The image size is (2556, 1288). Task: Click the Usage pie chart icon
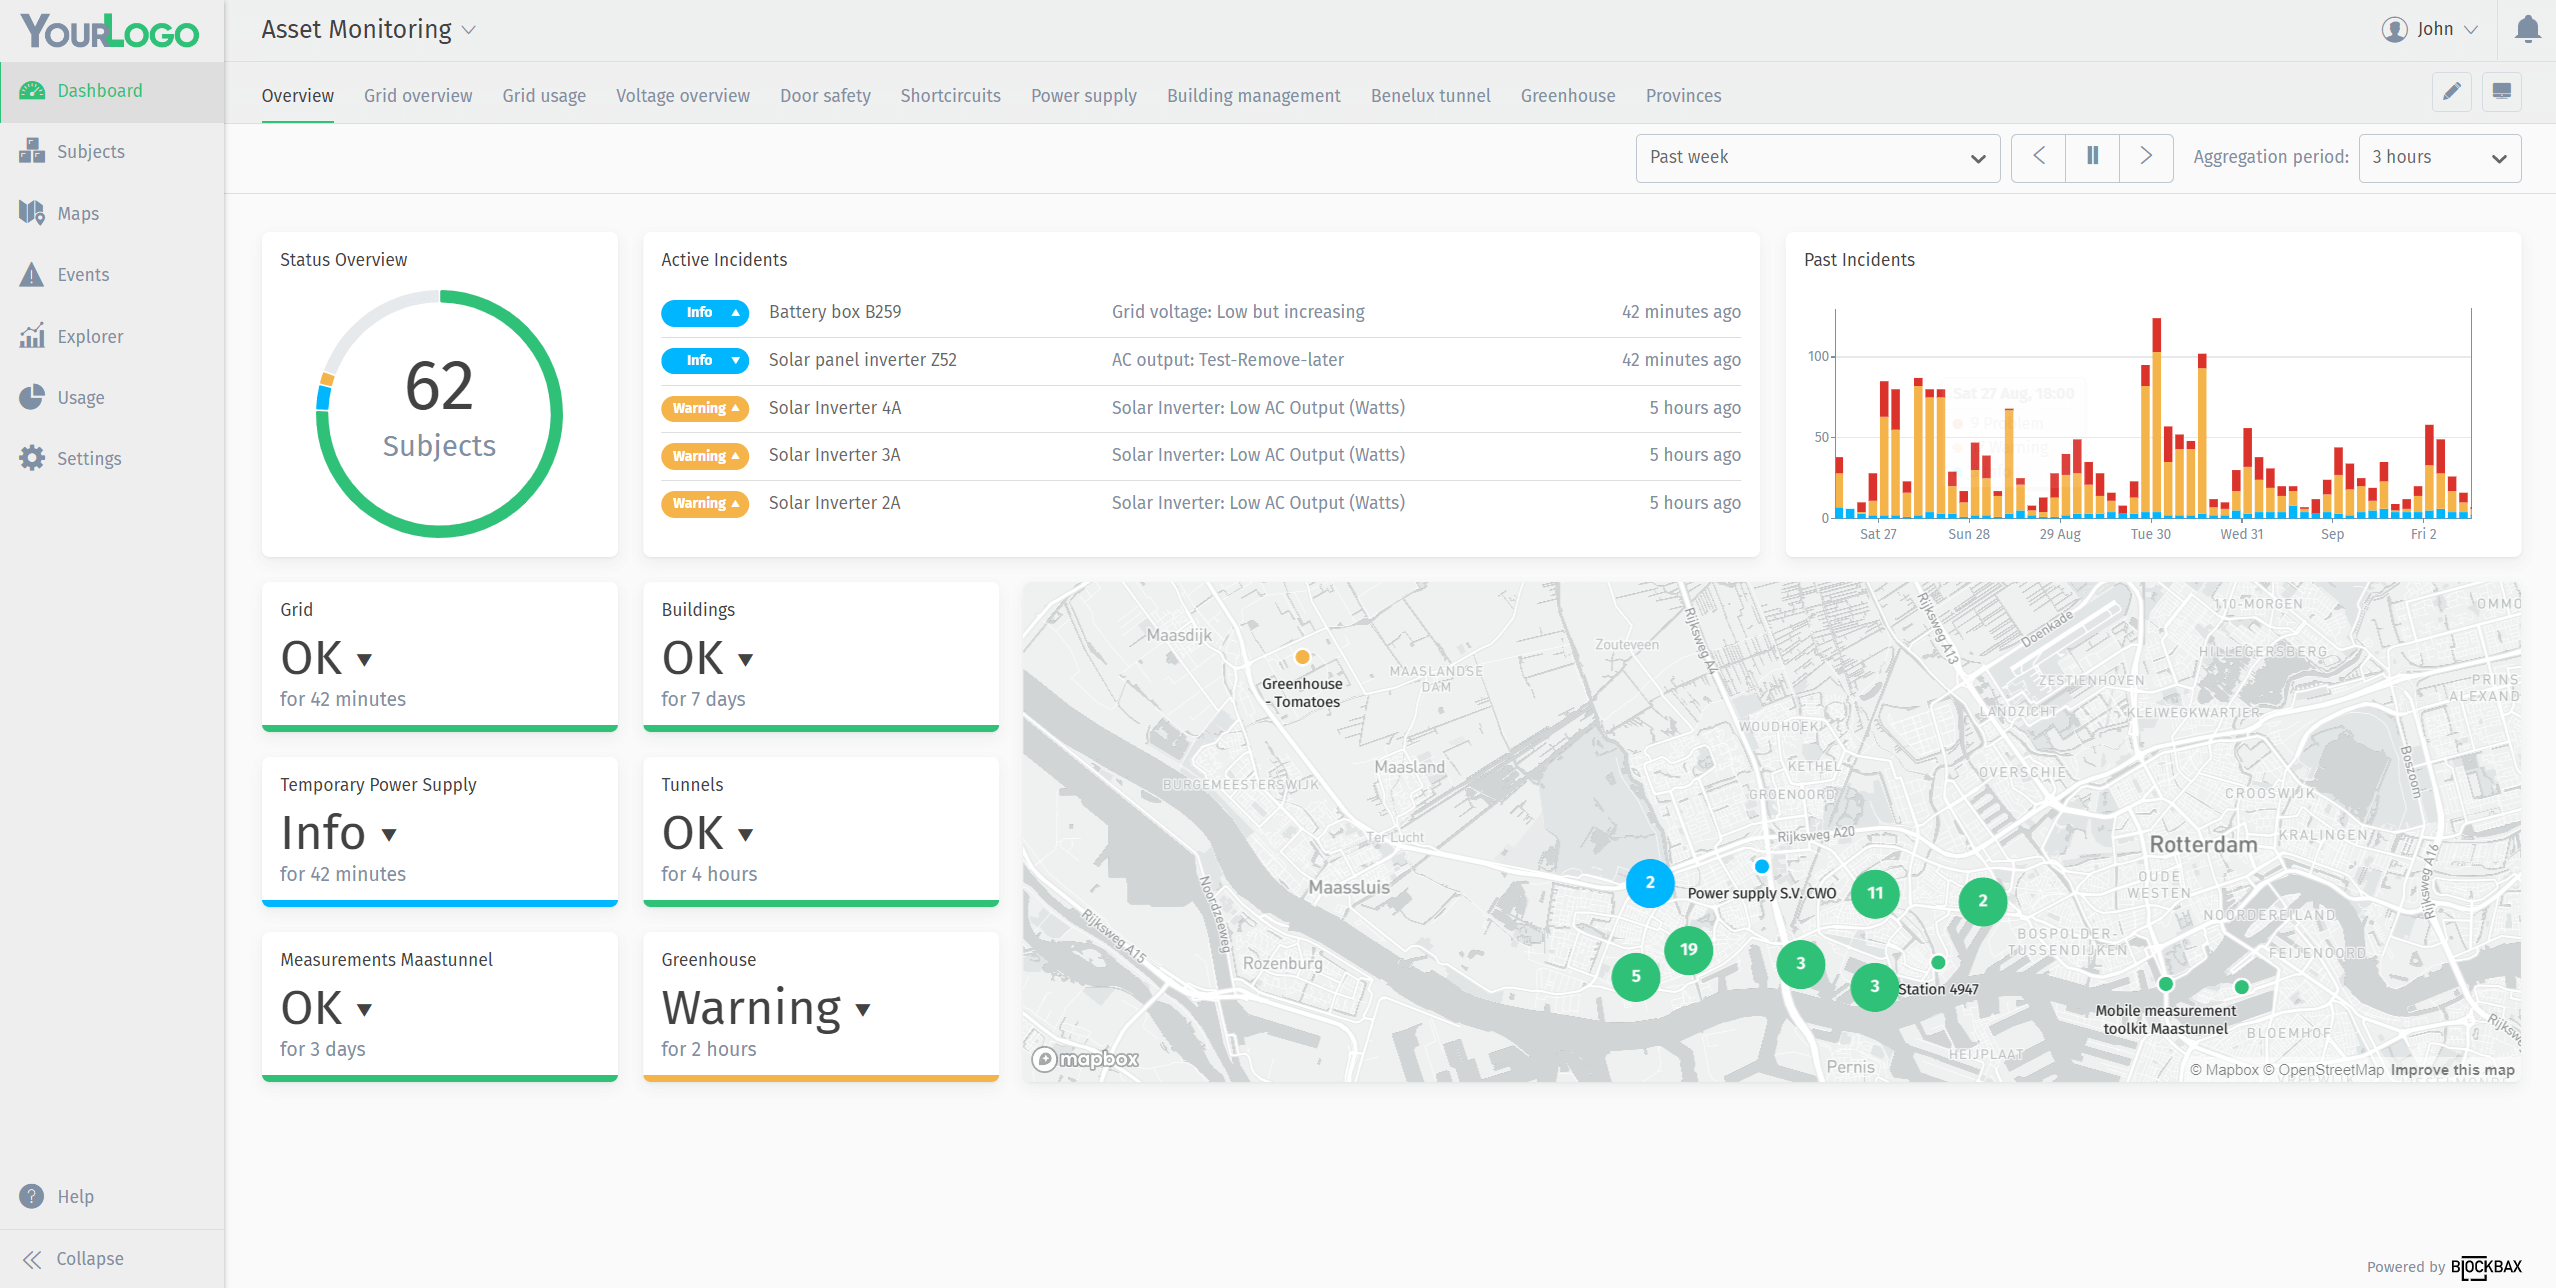[32, 397]
